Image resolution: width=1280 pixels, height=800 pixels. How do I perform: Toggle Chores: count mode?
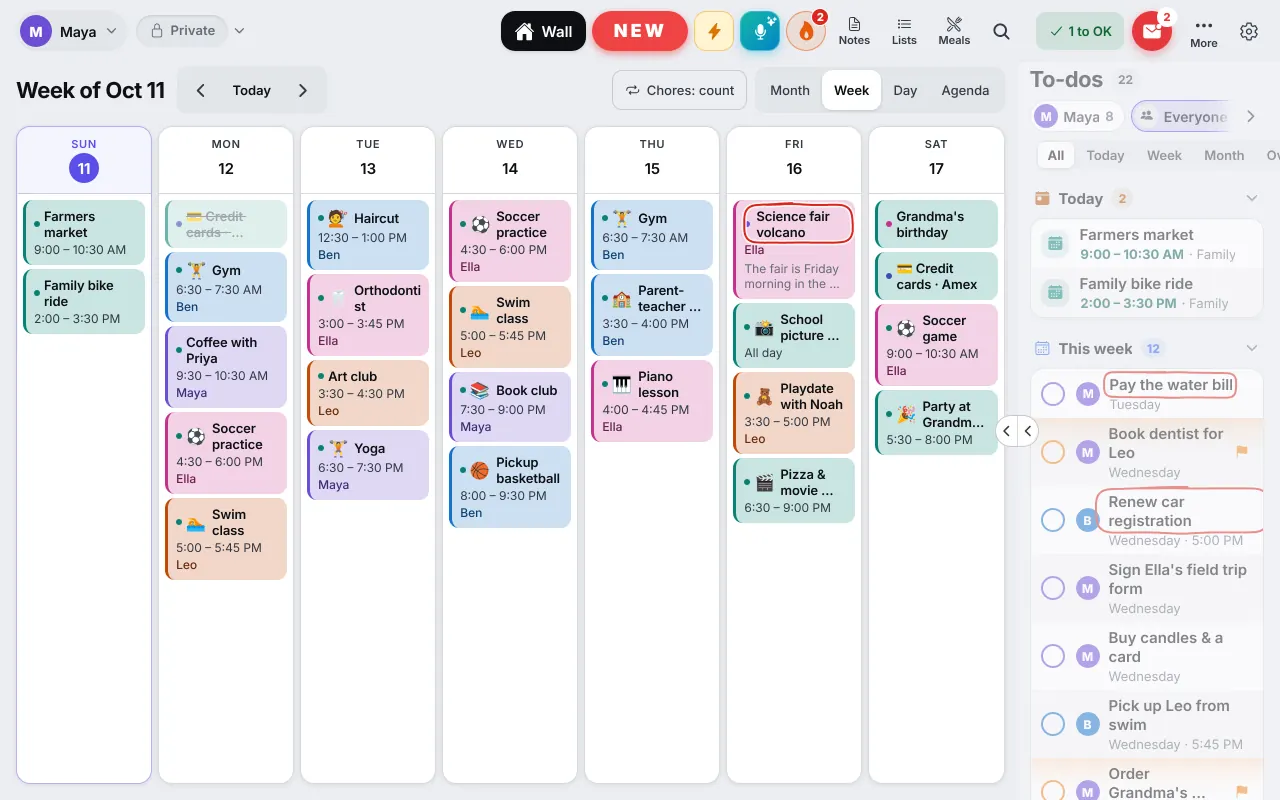pyautogui.click(x=680, y=90)
